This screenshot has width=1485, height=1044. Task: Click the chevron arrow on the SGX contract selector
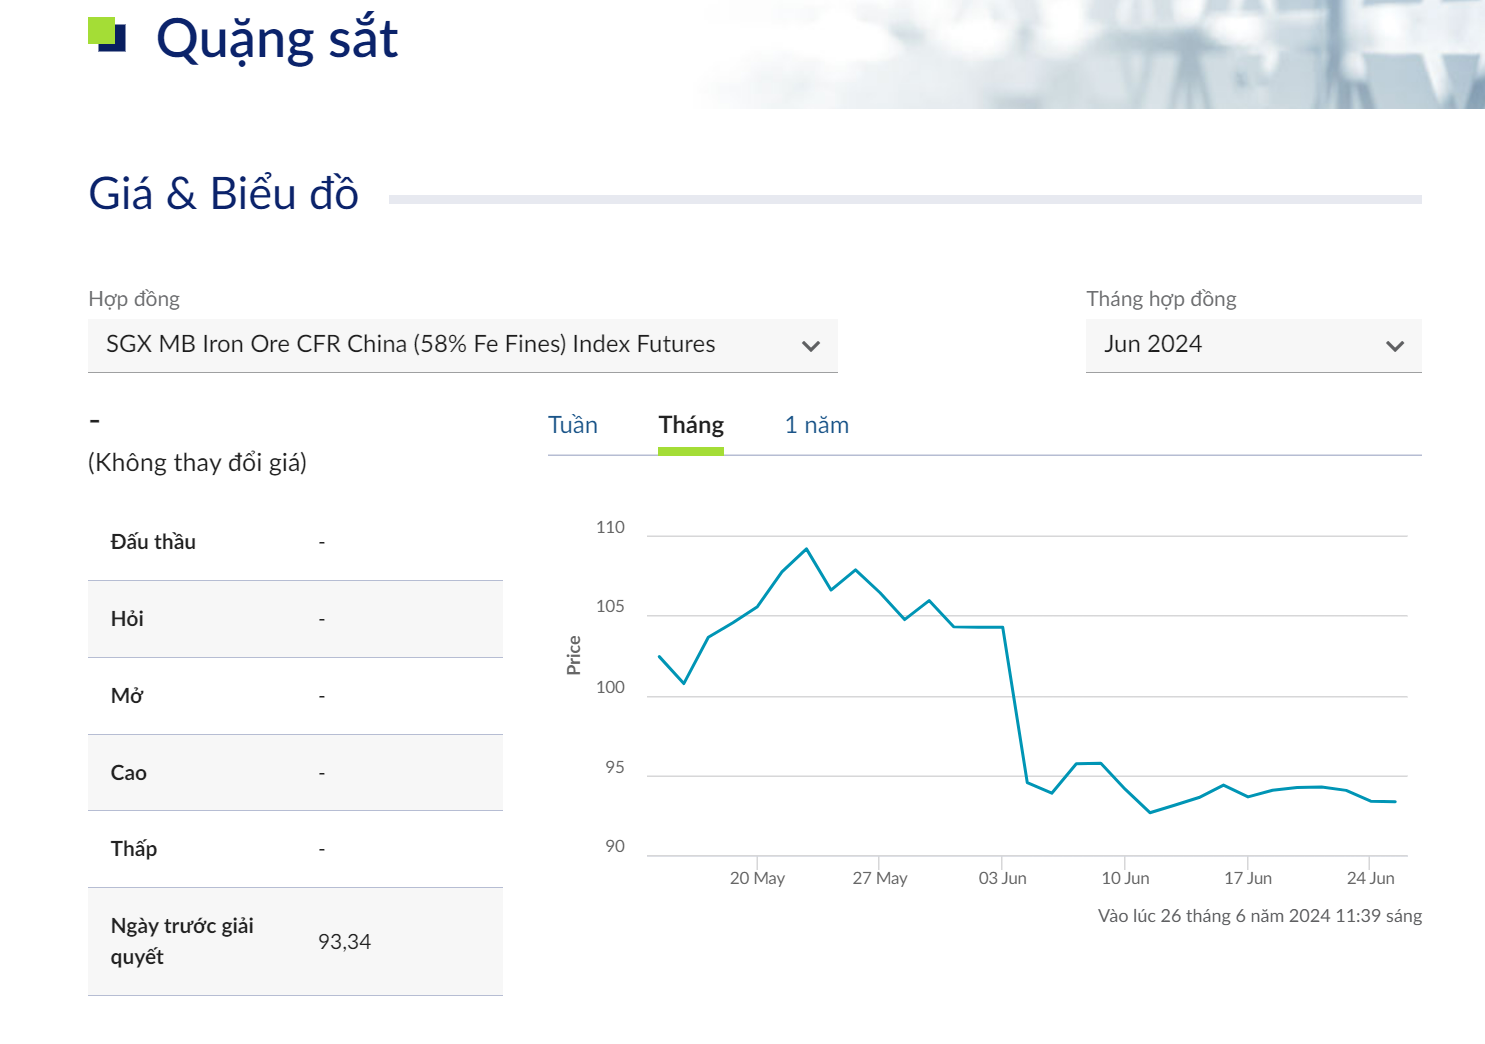[x=812, y=346]
